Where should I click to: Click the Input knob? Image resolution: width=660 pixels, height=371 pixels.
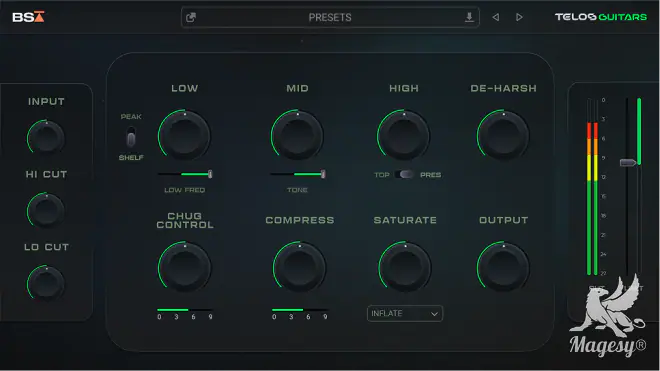click(x=45, y=137)
